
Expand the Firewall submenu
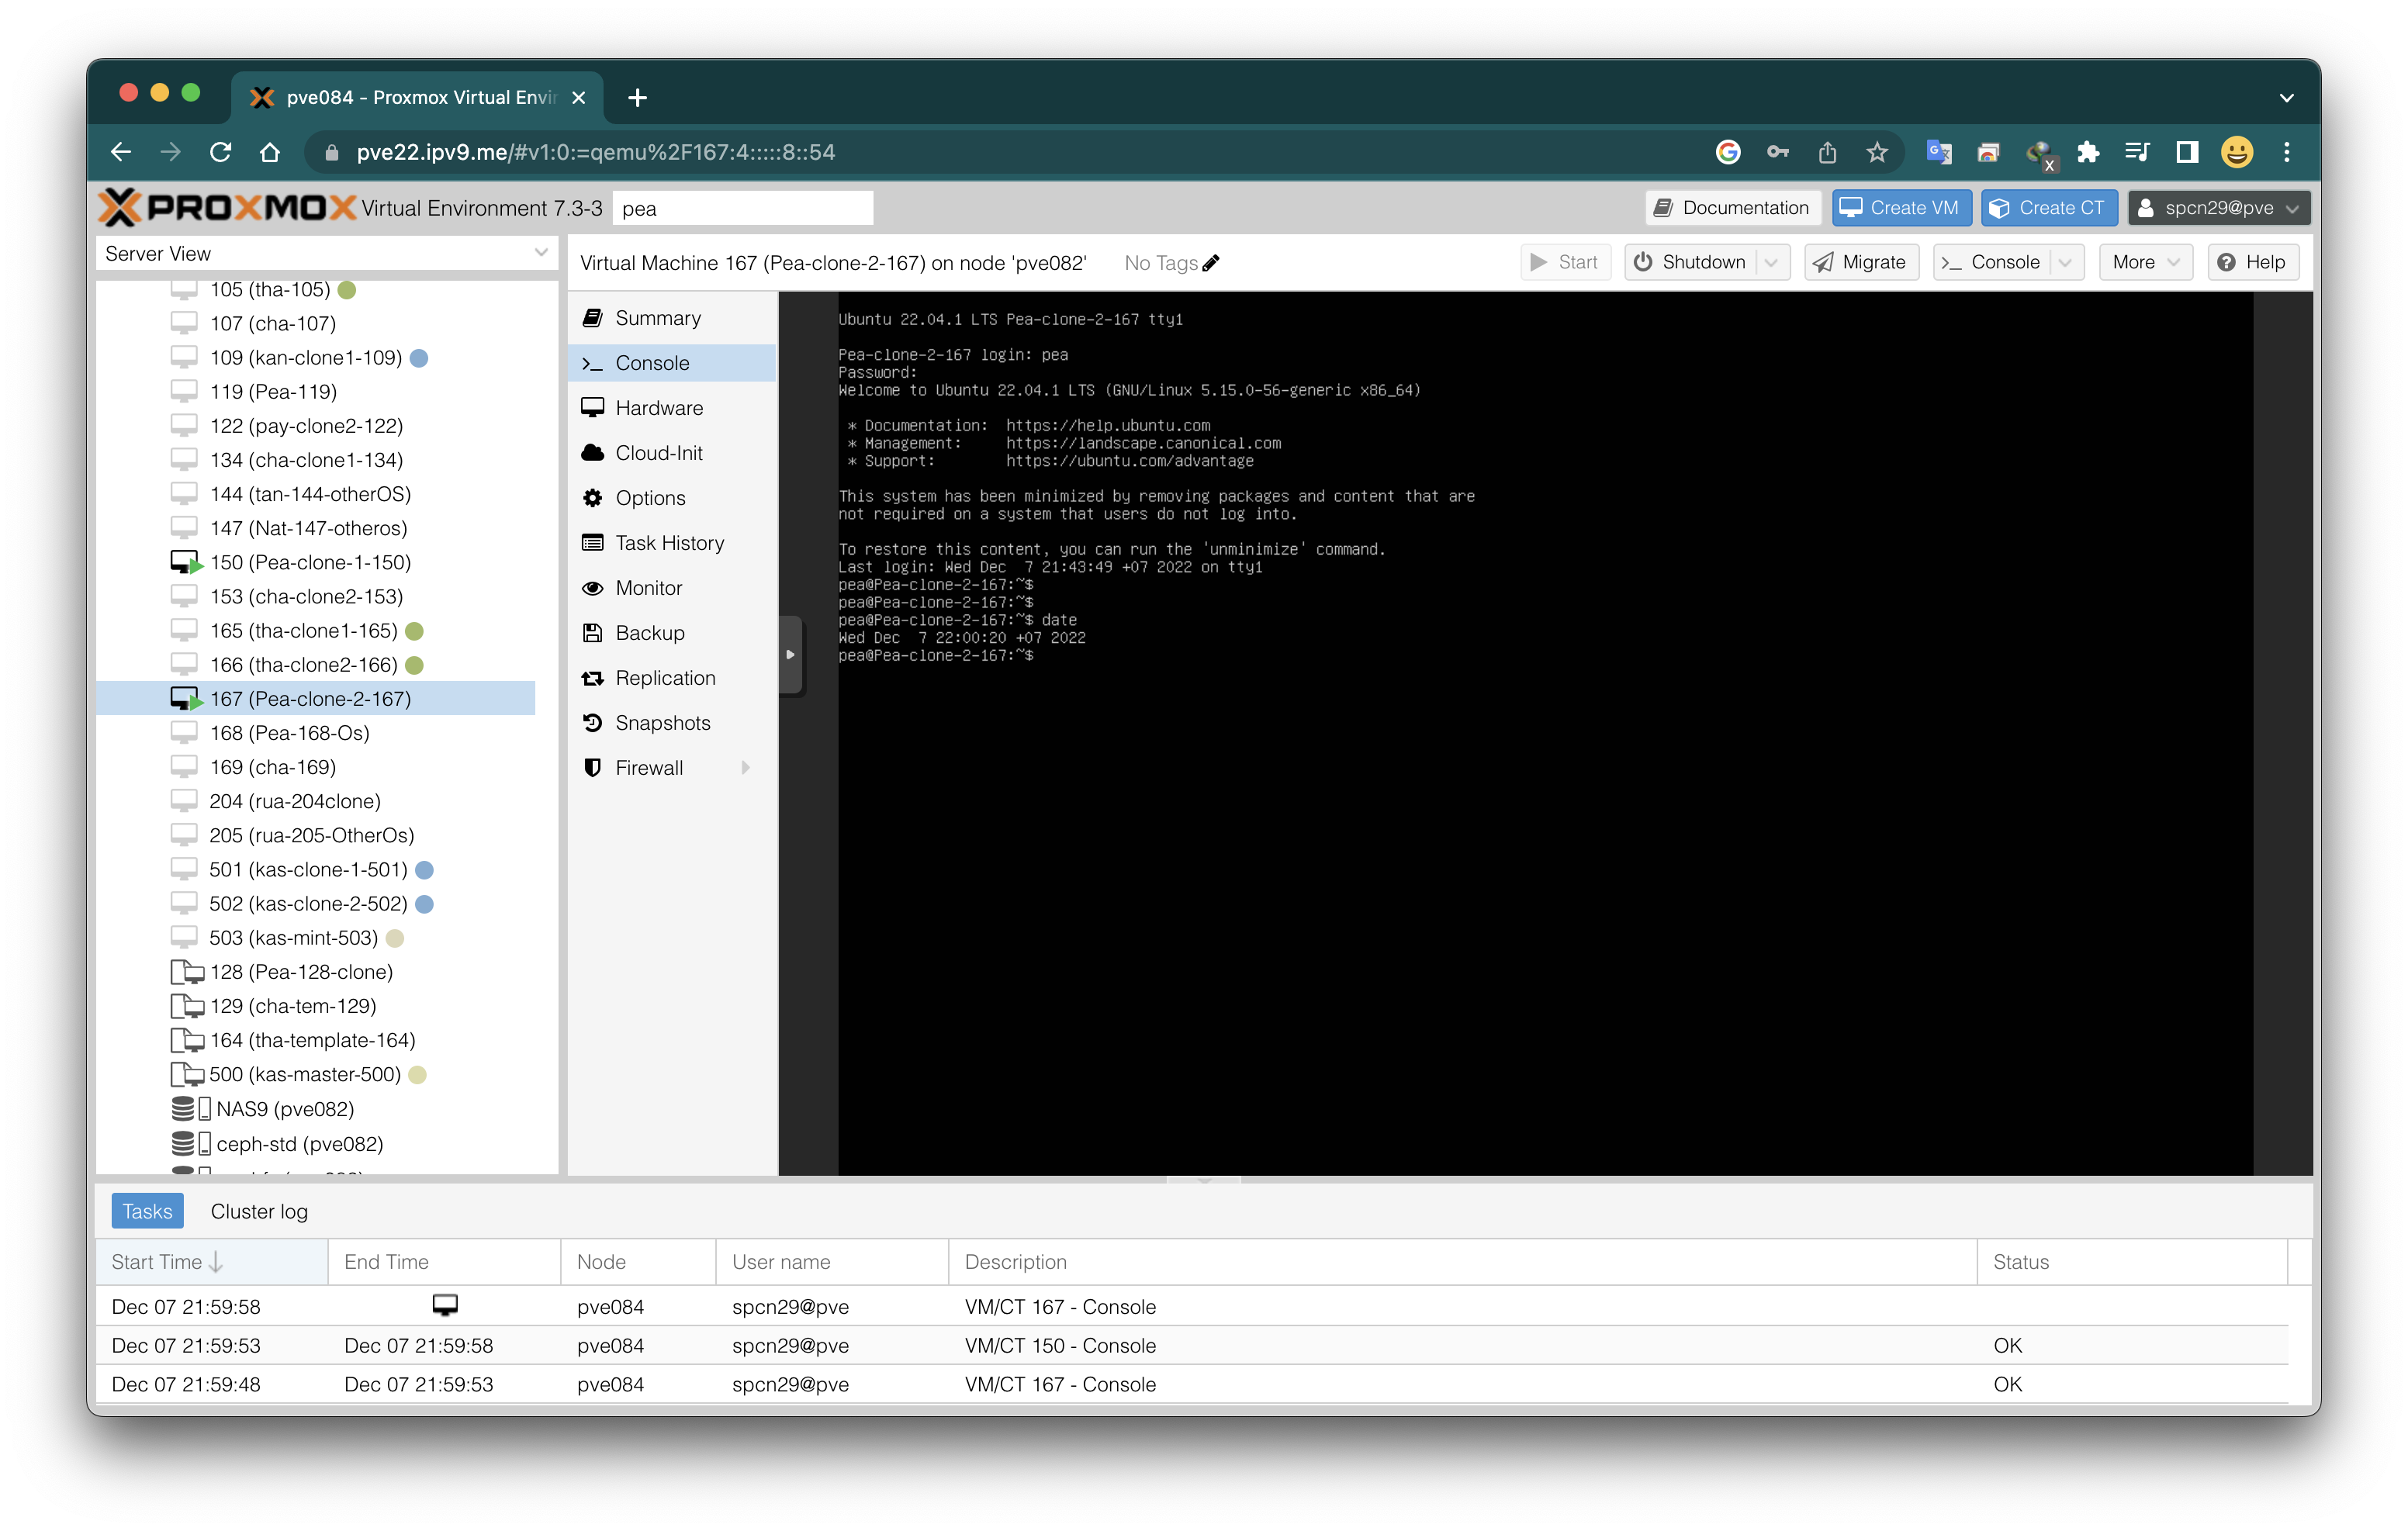pyautogui.click(x=746, y=767)
